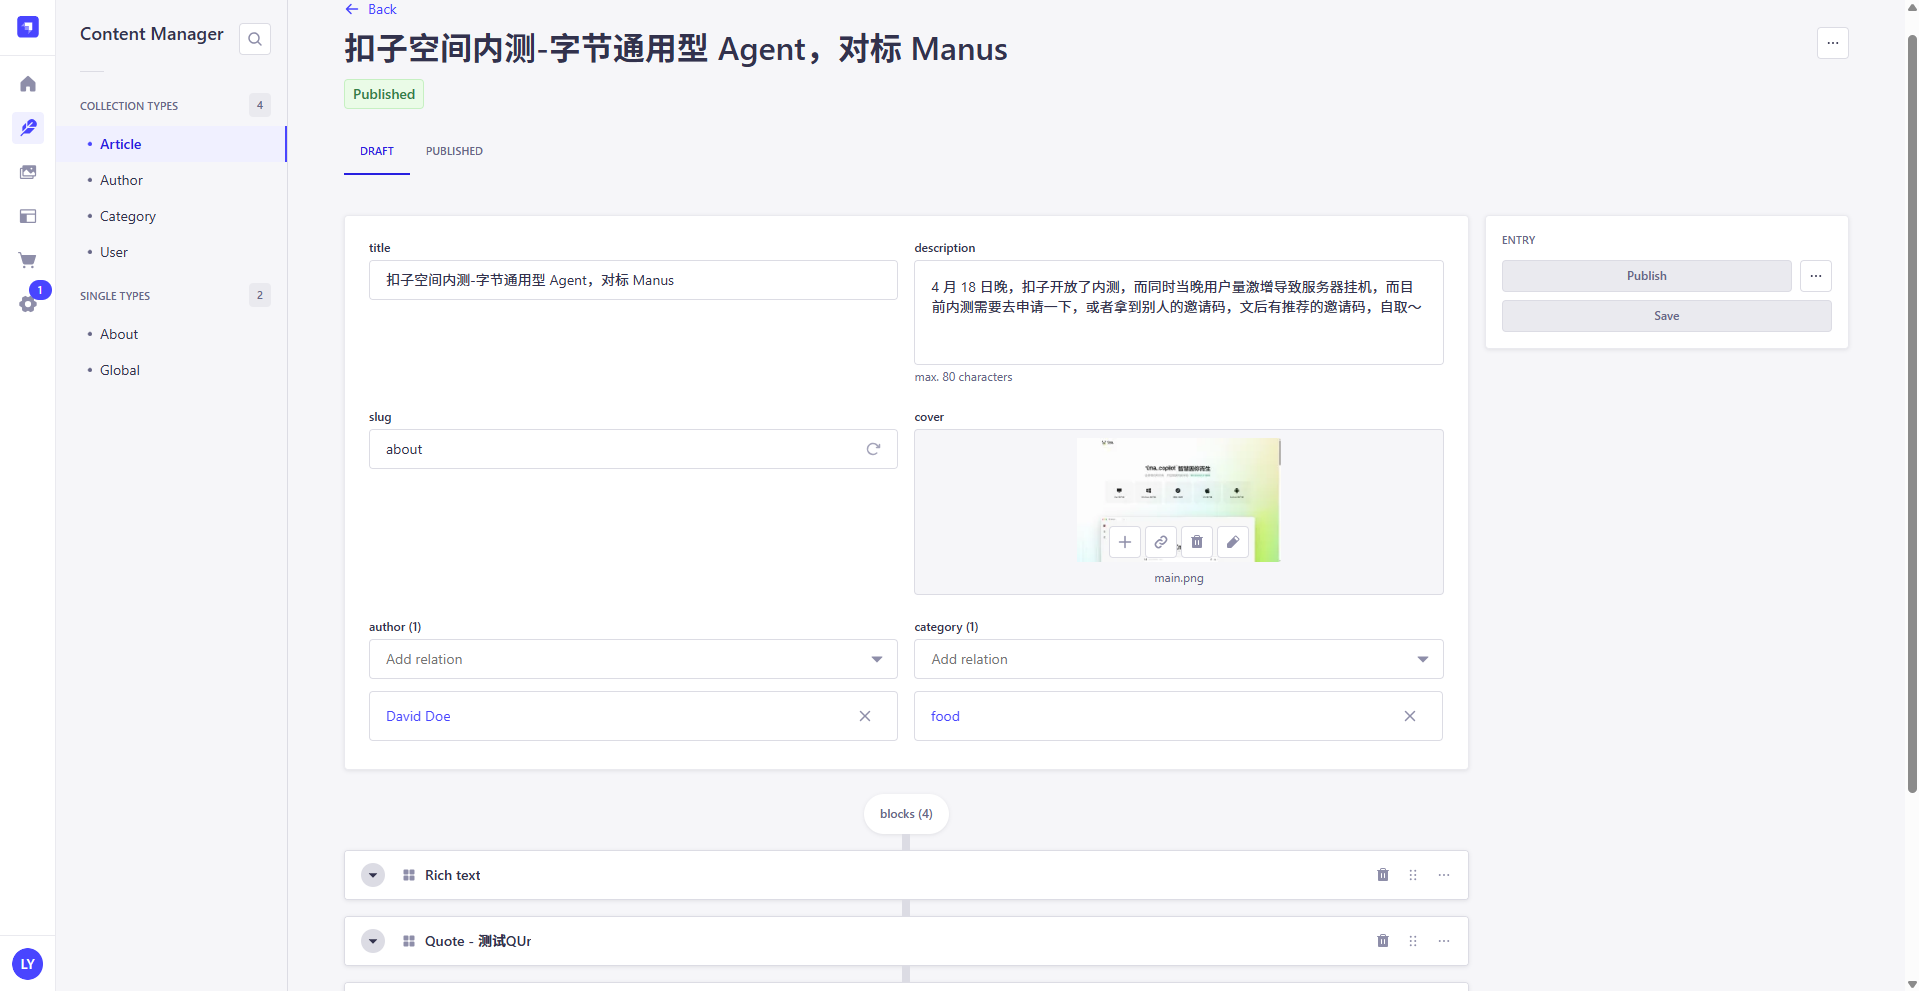
Task: Open the Media Library icon
Action: 28,172
